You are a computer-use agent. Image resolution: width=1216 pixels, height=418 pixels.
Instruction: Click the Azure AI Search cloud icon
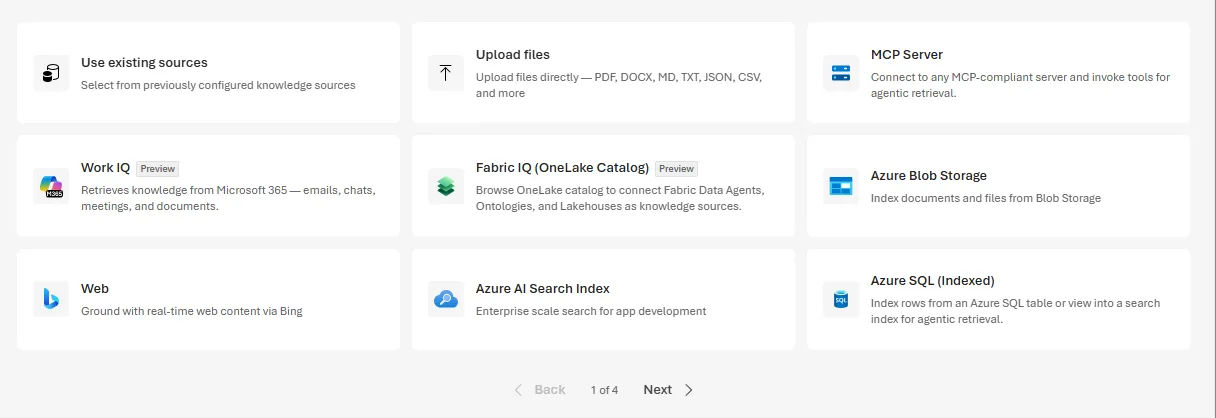(x=446, y=299)
